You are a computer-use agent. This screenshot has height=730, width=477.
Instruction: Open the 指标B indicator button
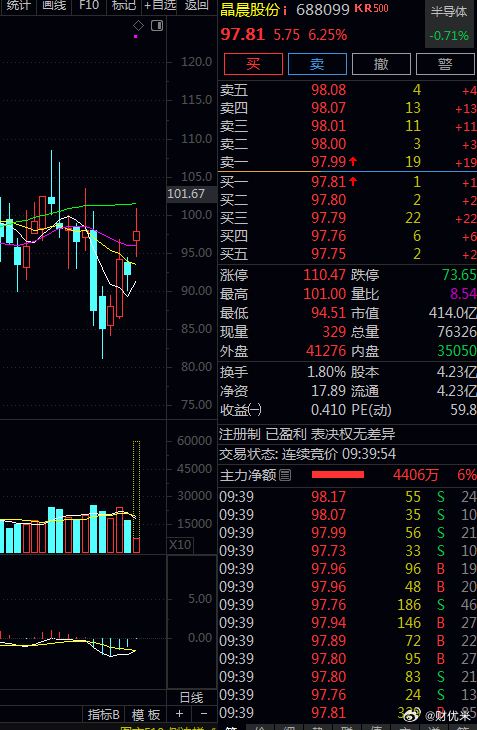(104, 715)
